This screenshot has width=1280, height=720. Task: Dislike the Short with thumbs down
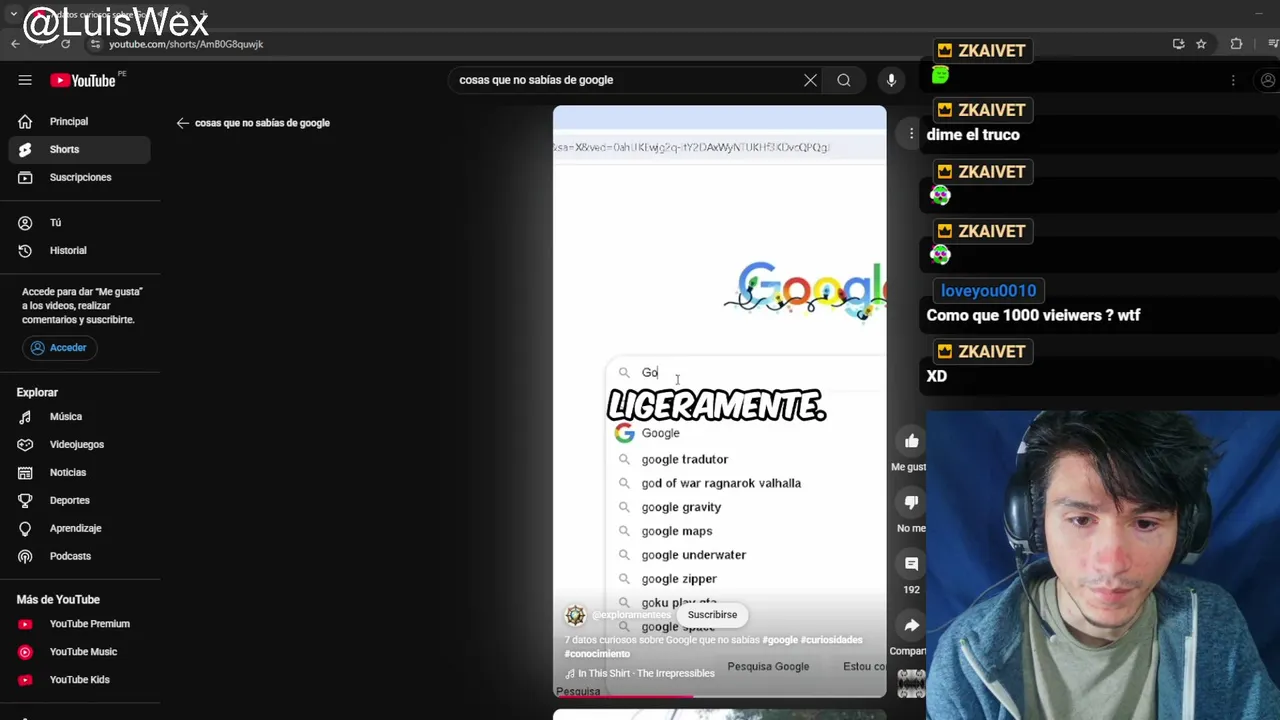(x=911, y=502)
